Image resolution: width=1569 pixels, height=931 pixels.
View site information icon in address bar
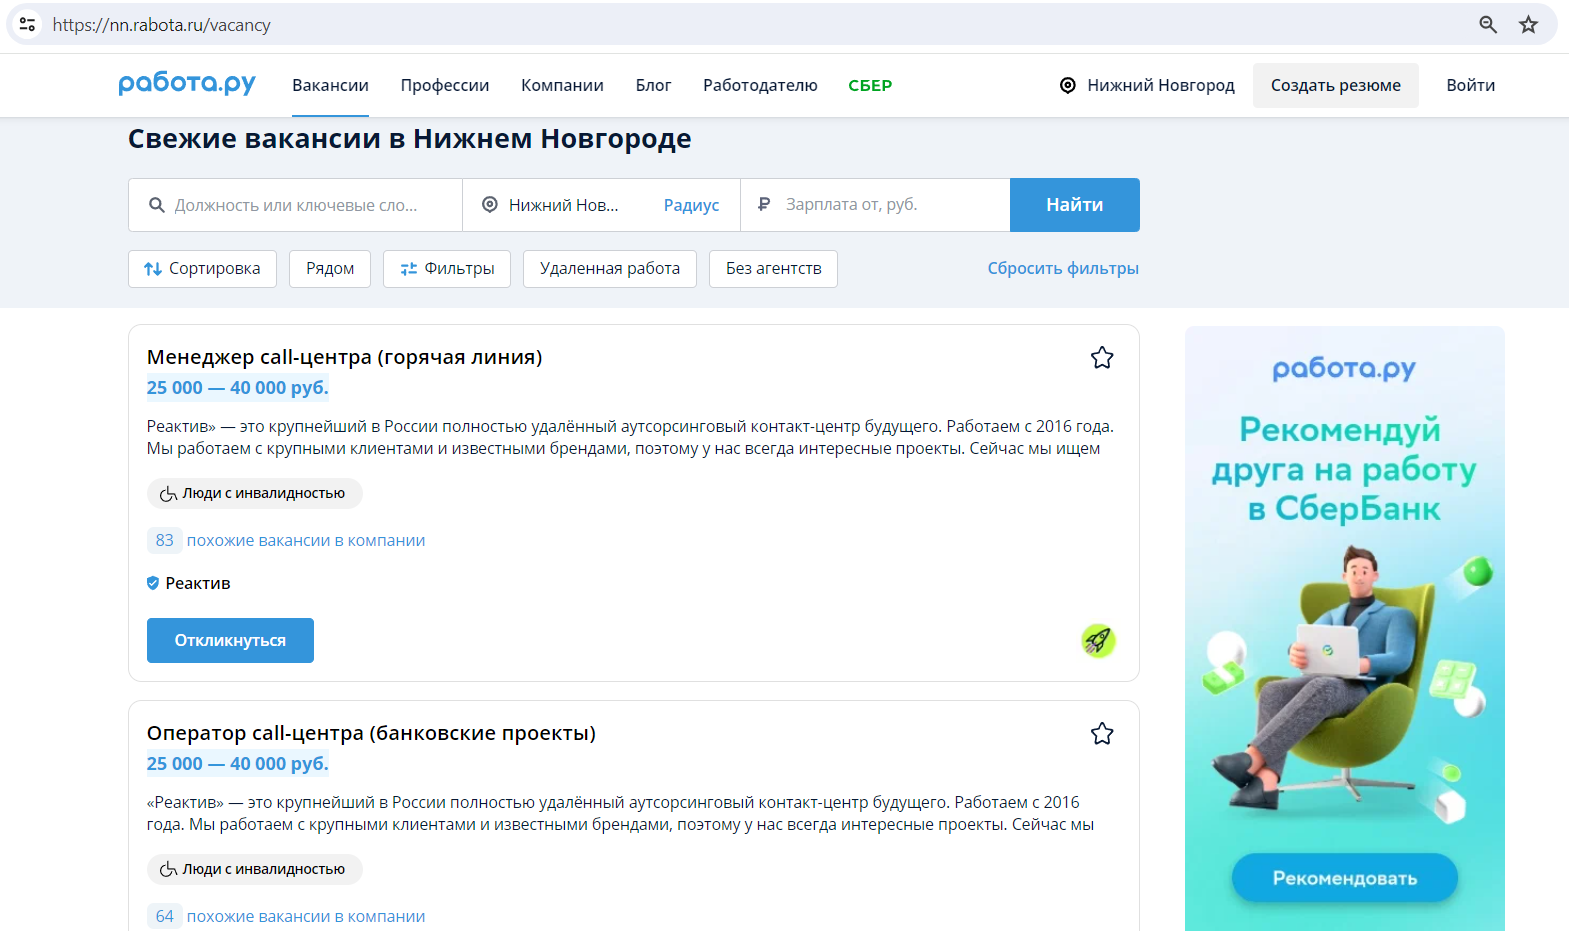click(28, 25)
